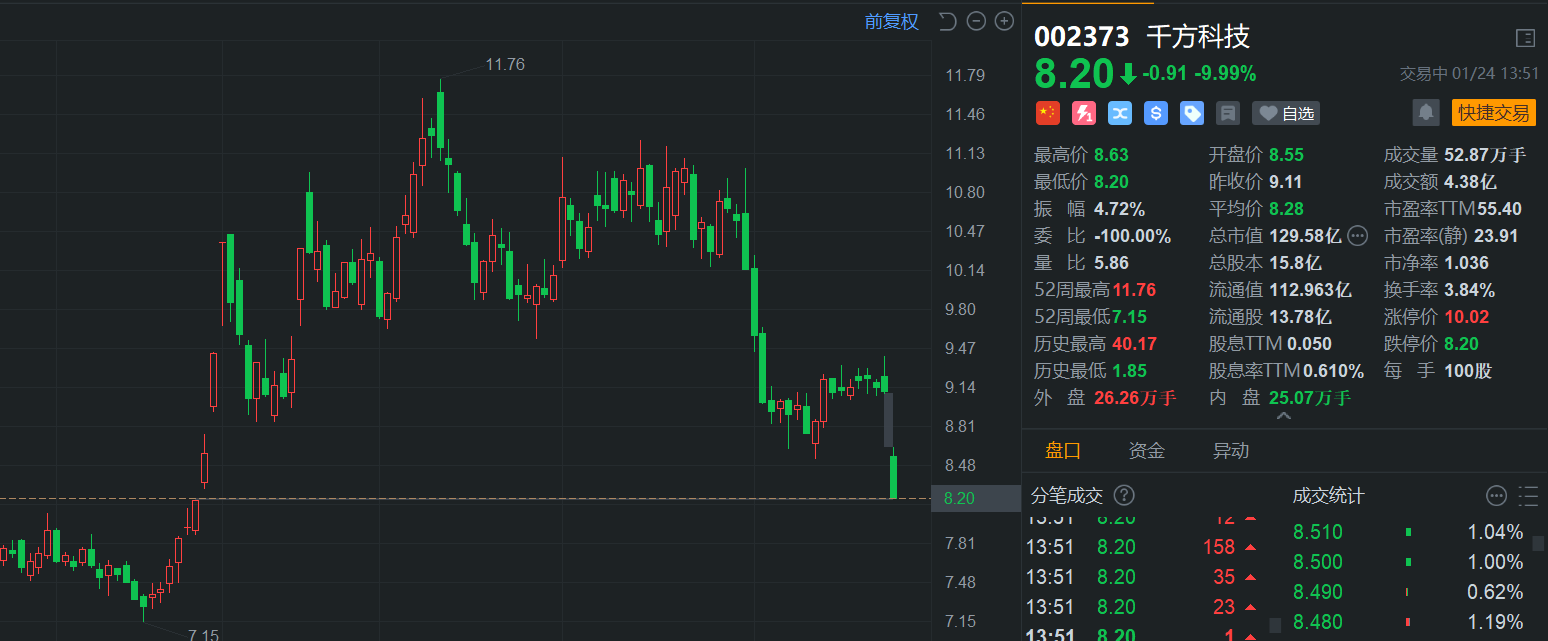
Task: Click the tick row with volume 158
Action: click(x=1143, y=547)
